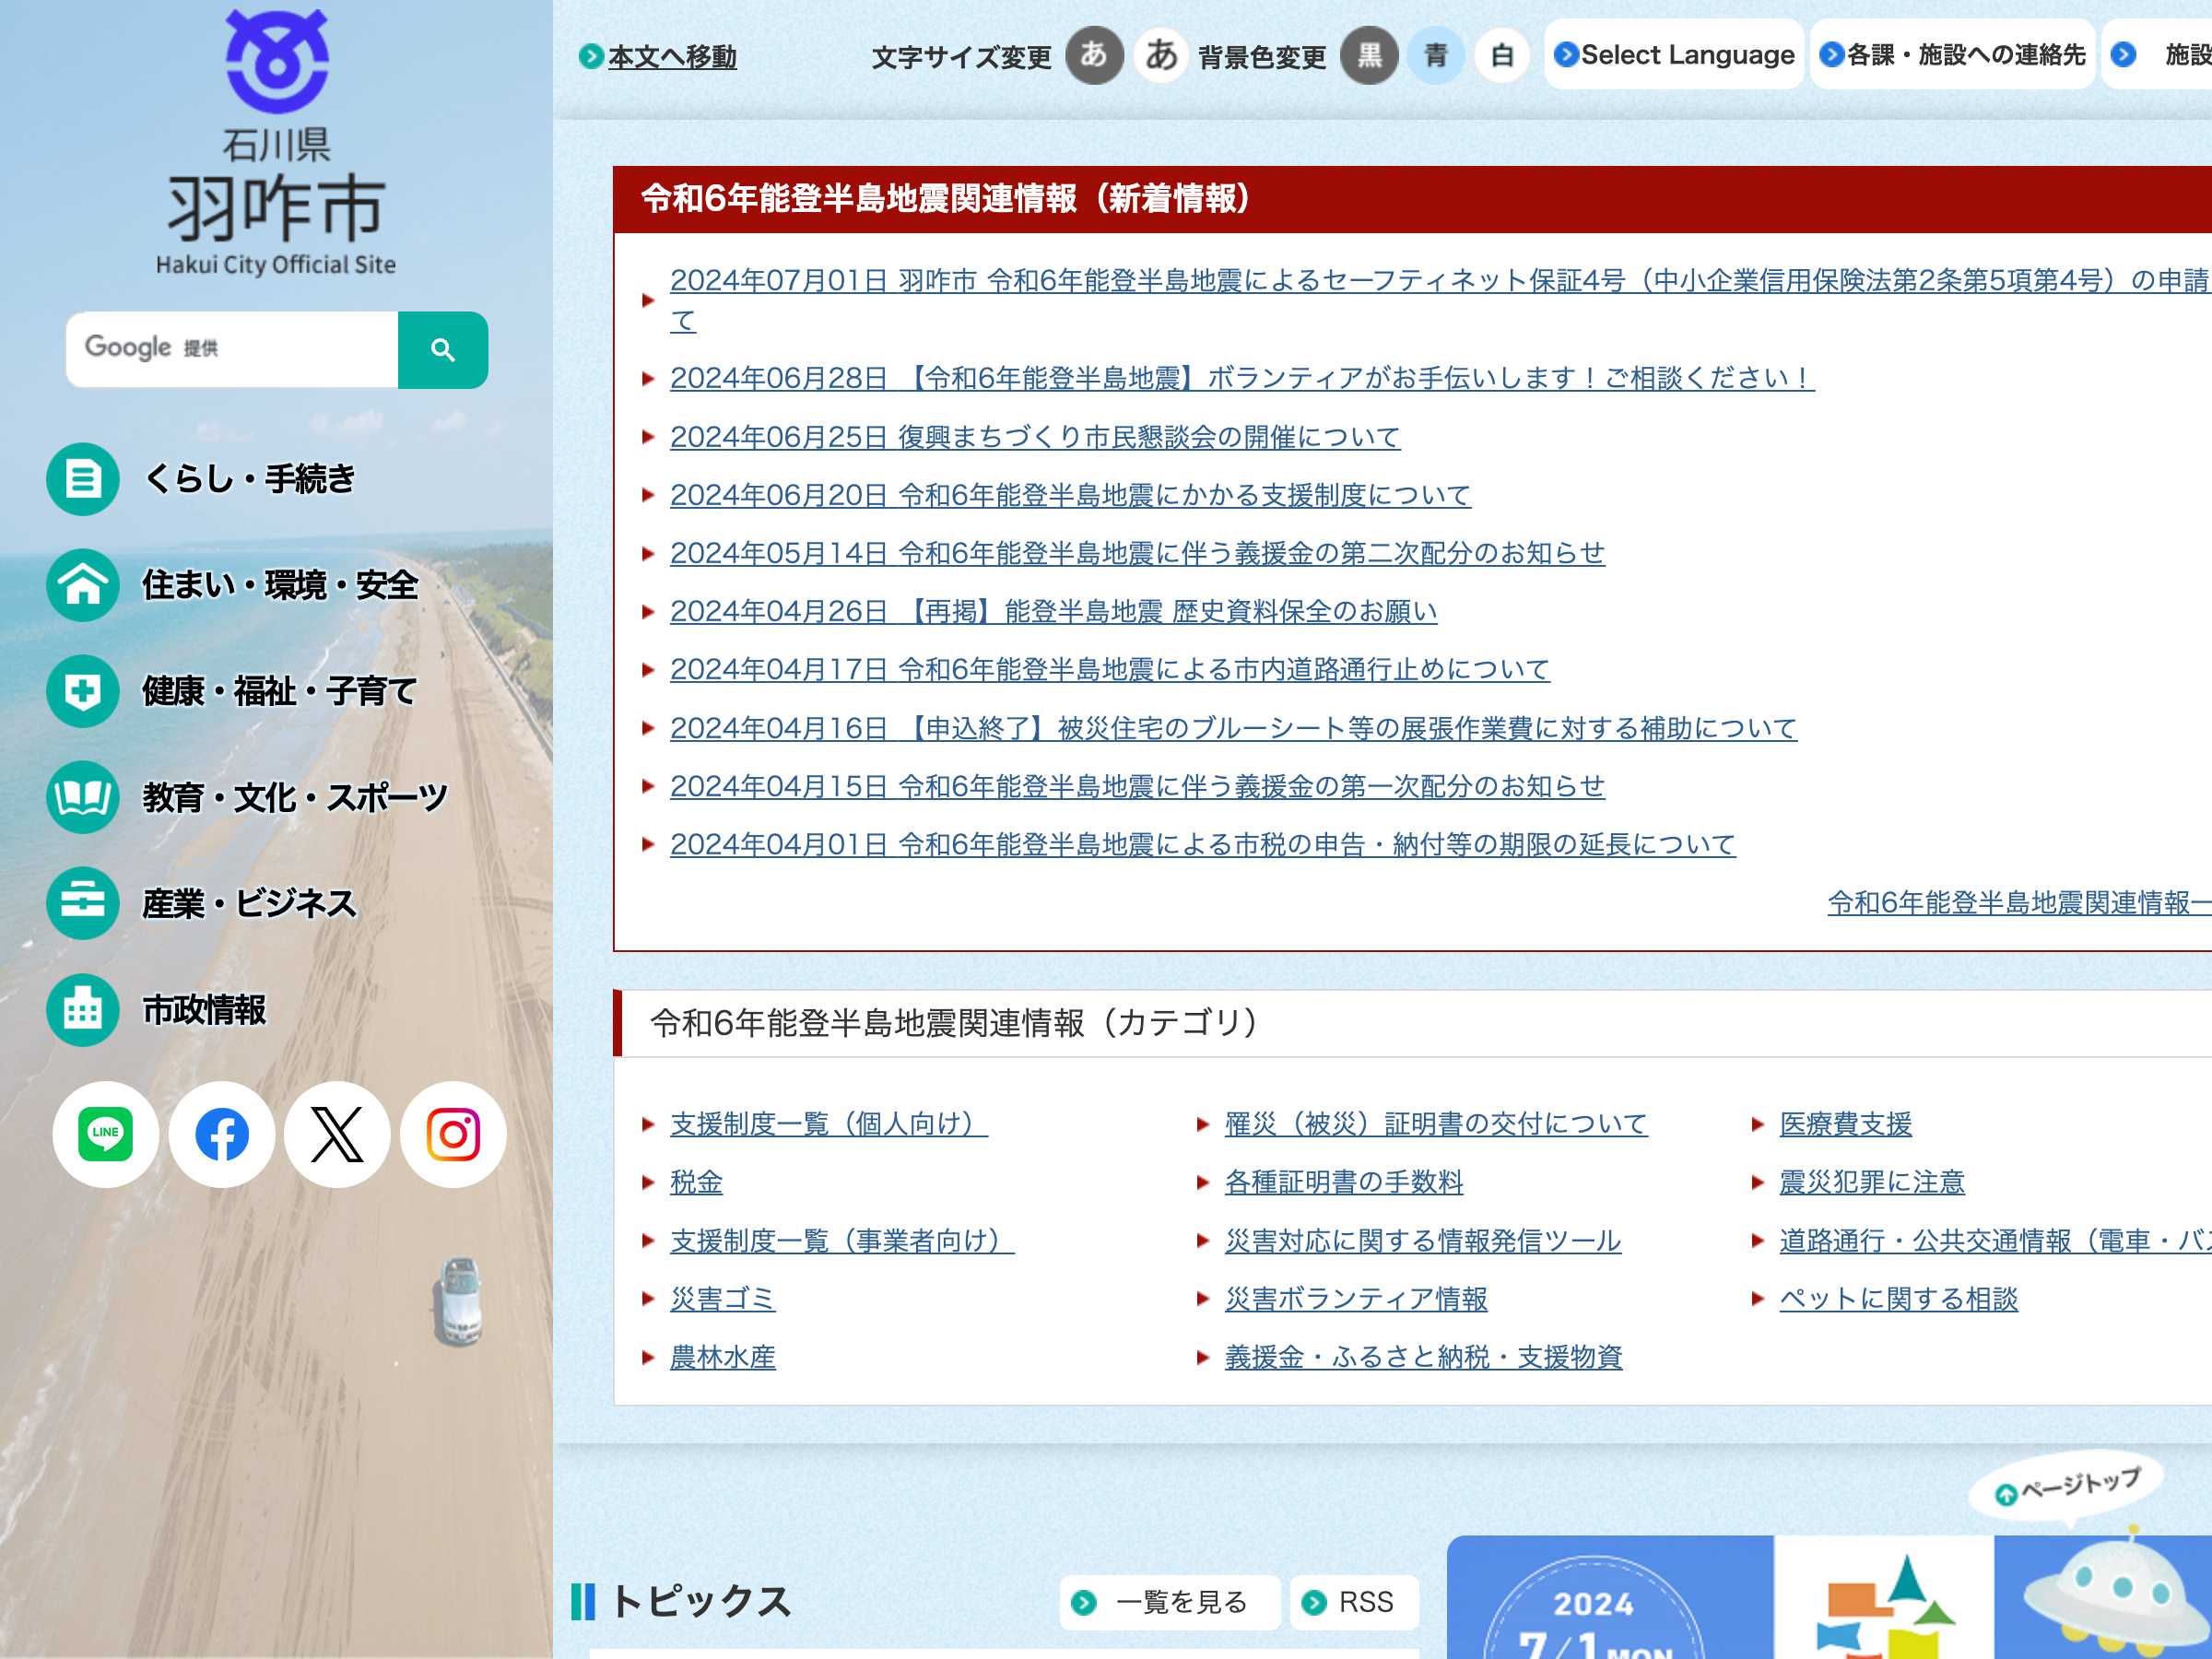Click the 2024 7/1 calendar banner
This screenshot has width=2212, height=1659.
pyautogui.click(x=1610, y=1597)
